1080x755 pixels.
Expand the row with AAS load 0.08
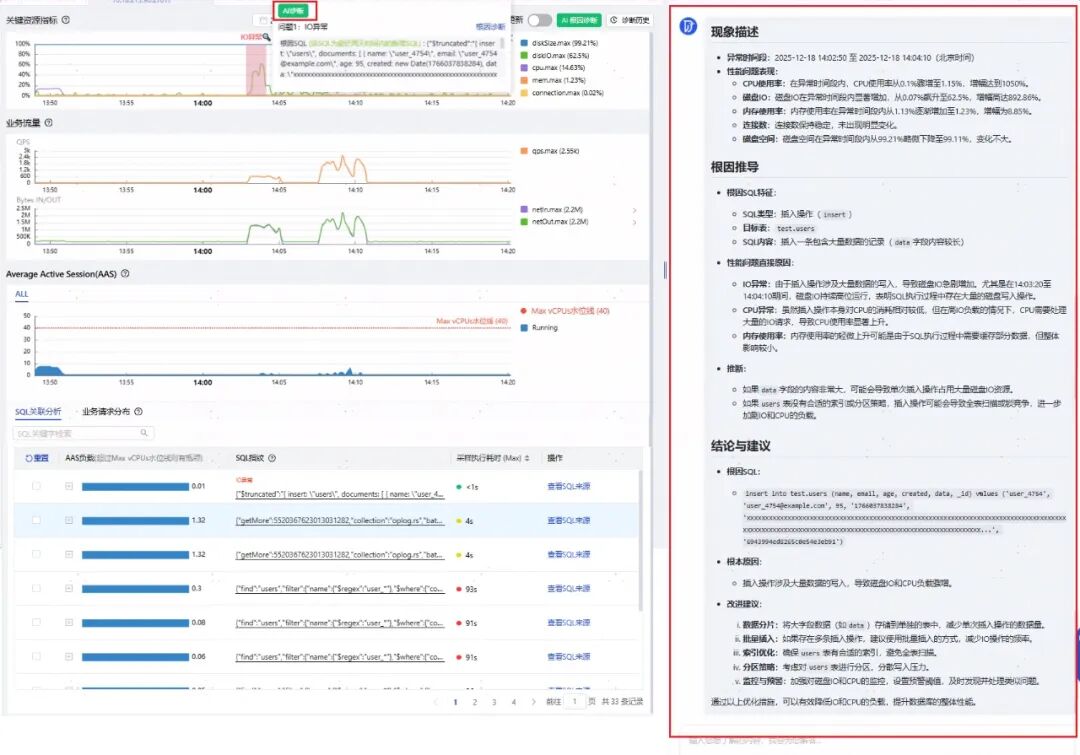69,622
